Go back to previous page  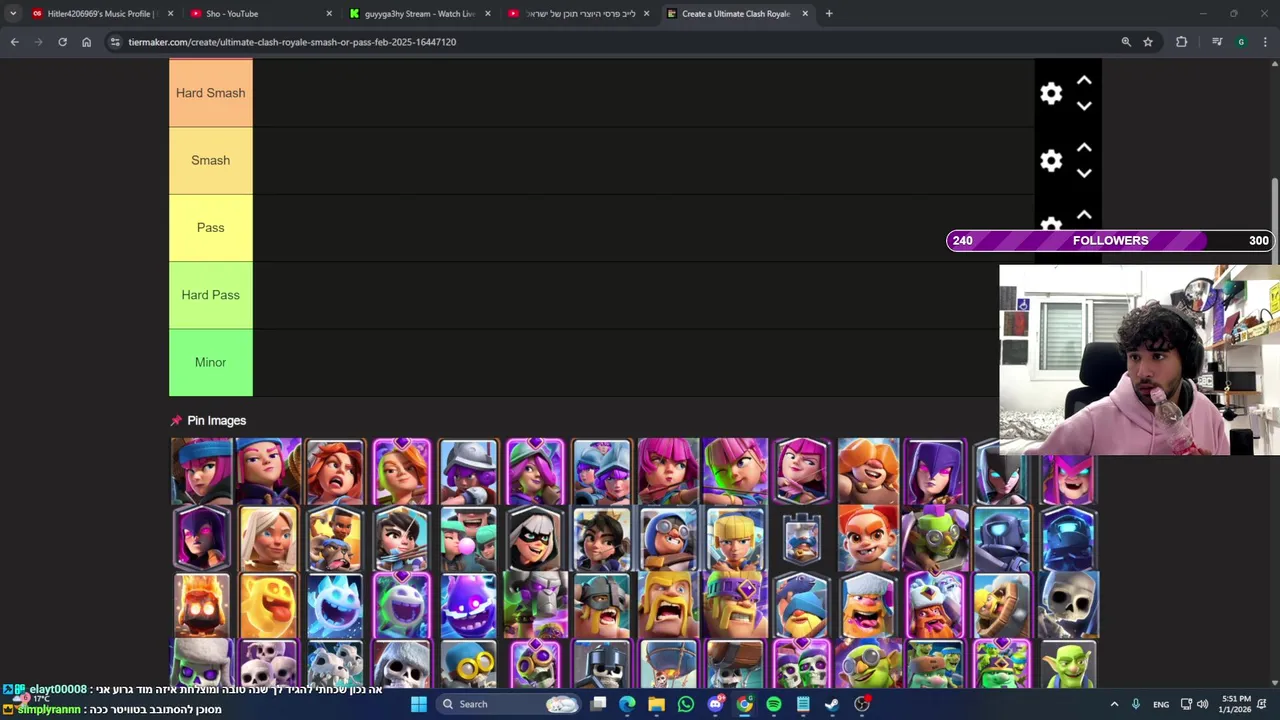pyautogui.click(x=14, y=42)
